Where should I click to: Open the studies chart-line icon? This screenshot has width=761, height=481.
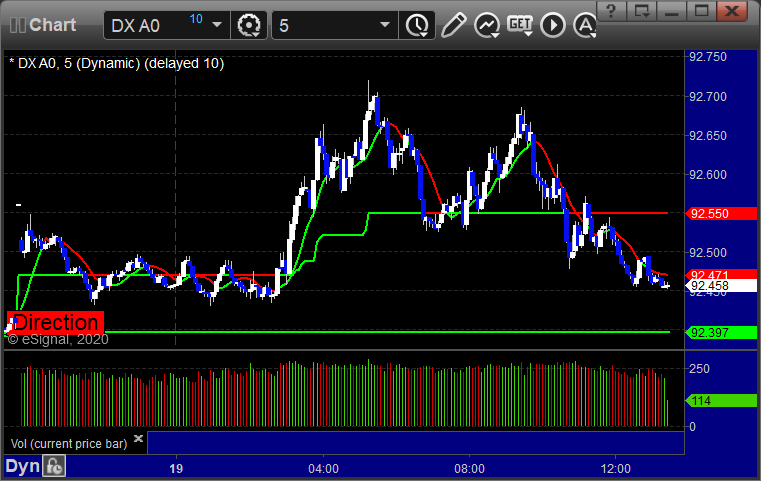pyautogui.click(x=487, y=25)
